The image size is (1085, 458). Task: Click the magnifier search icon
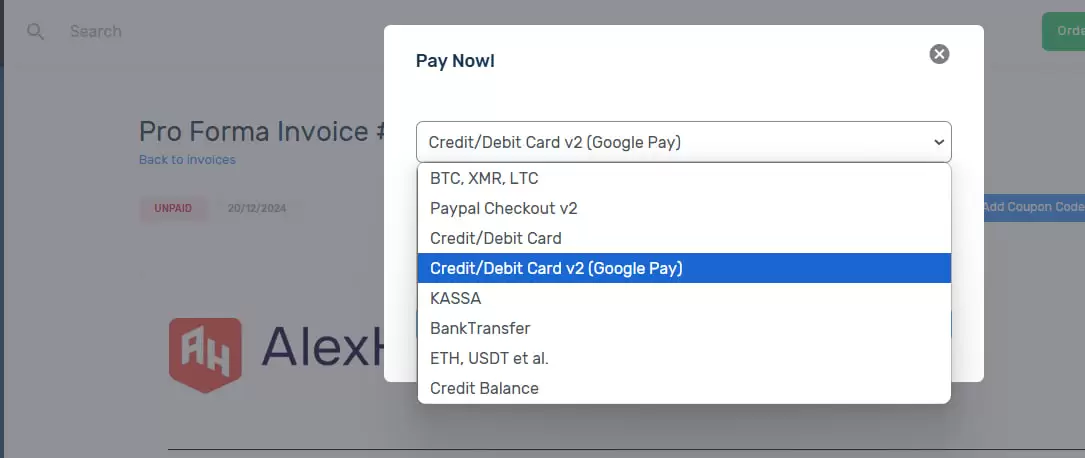coord(35,31)
